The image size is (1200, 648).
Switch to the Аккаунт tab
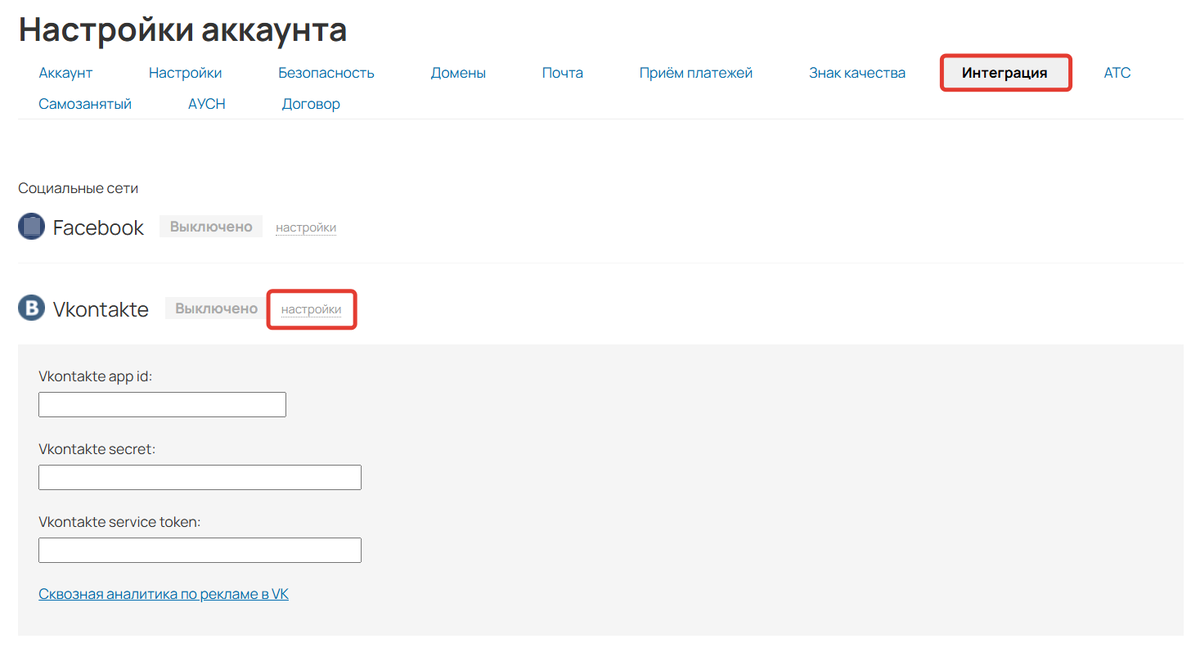coord(65,72)
